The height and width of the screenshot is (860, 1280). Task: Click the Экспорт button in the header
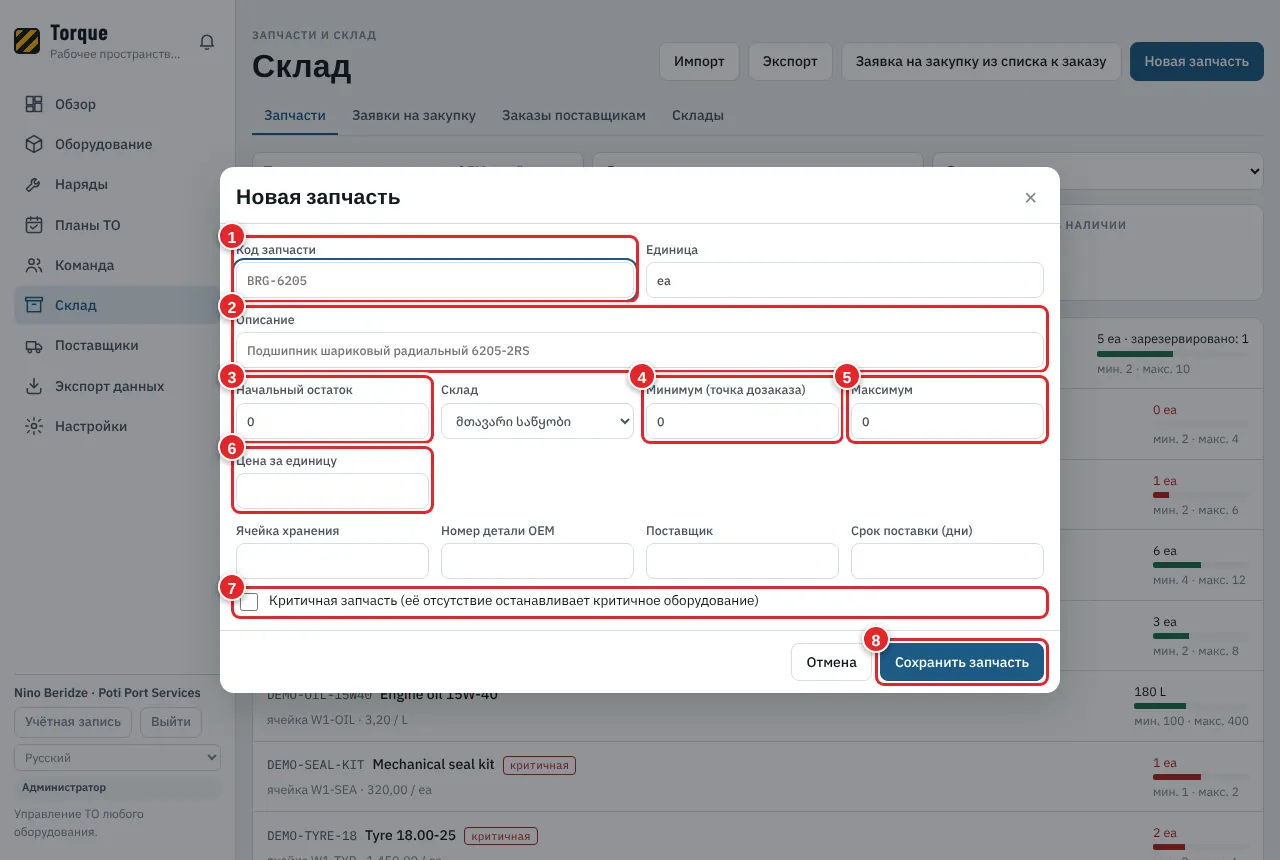790,61
